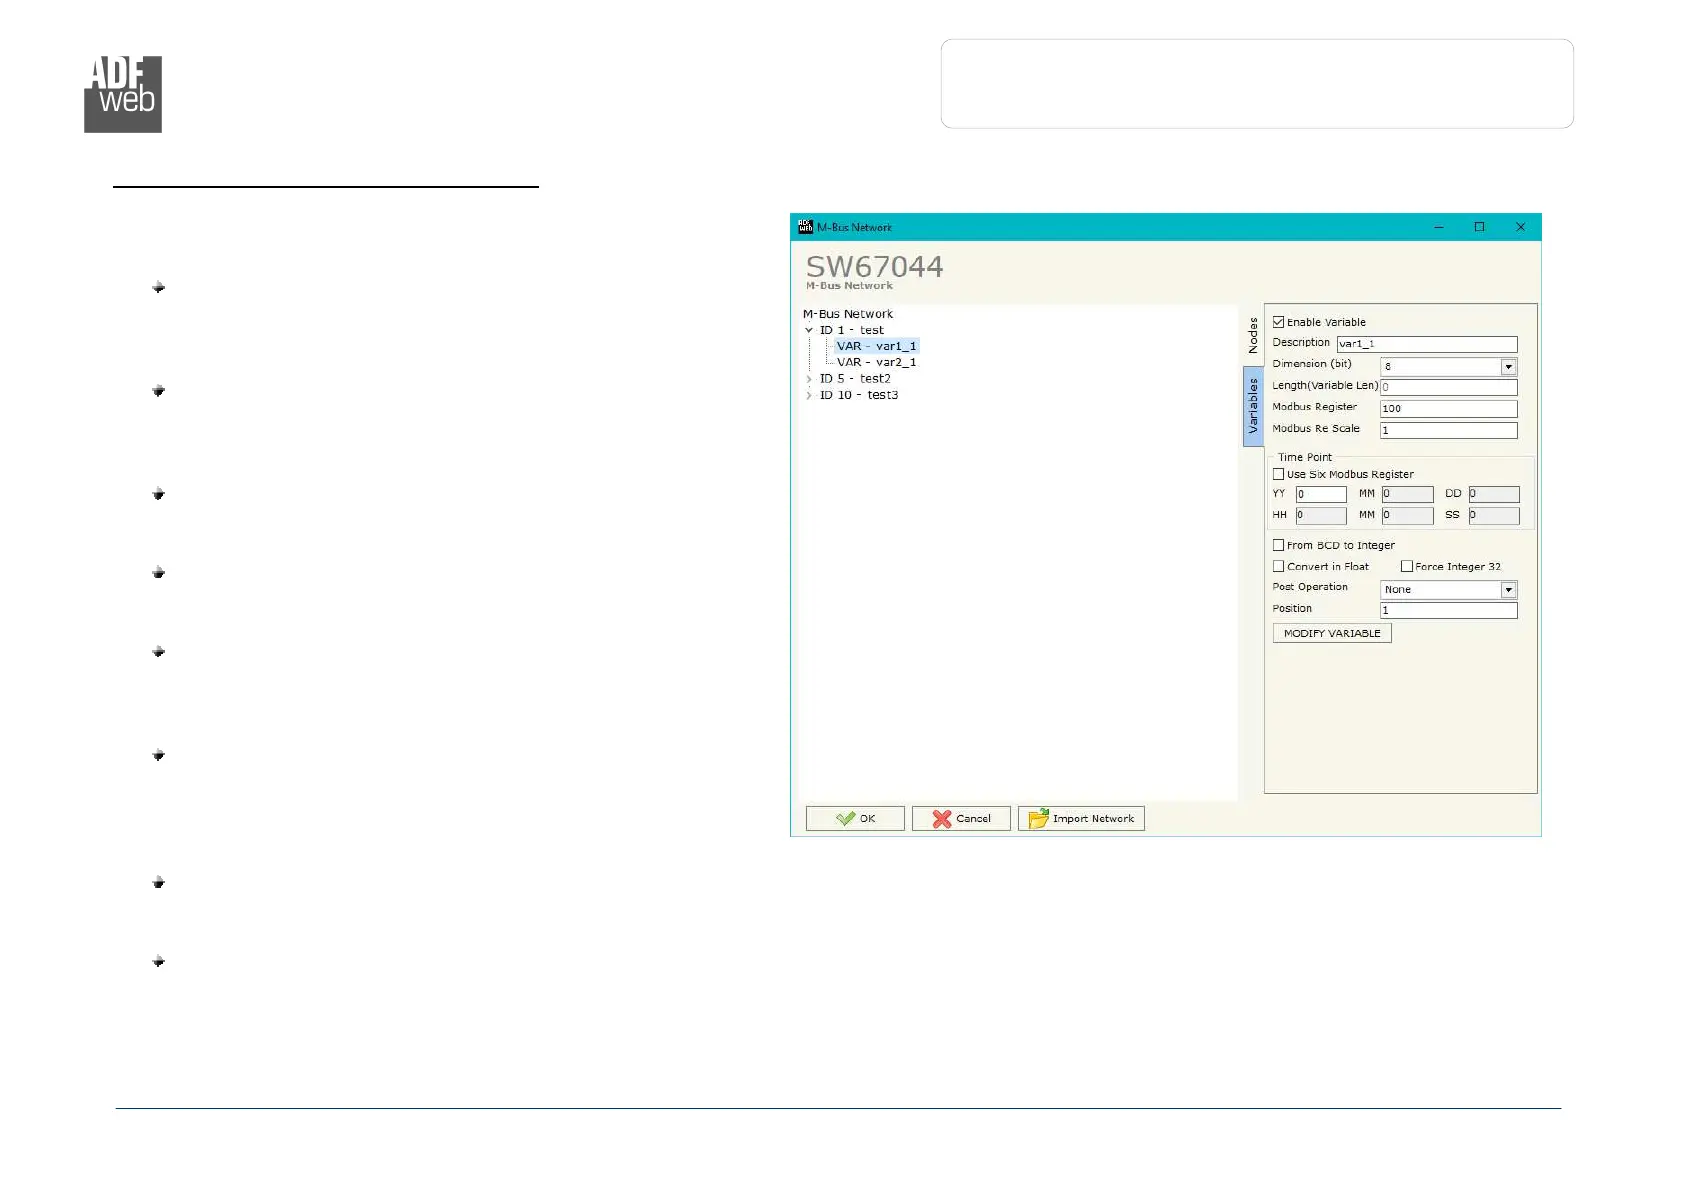Click the Modbus Re Scale field
Viewport: 1684px width, 1190px height.
click(1449, 430)
